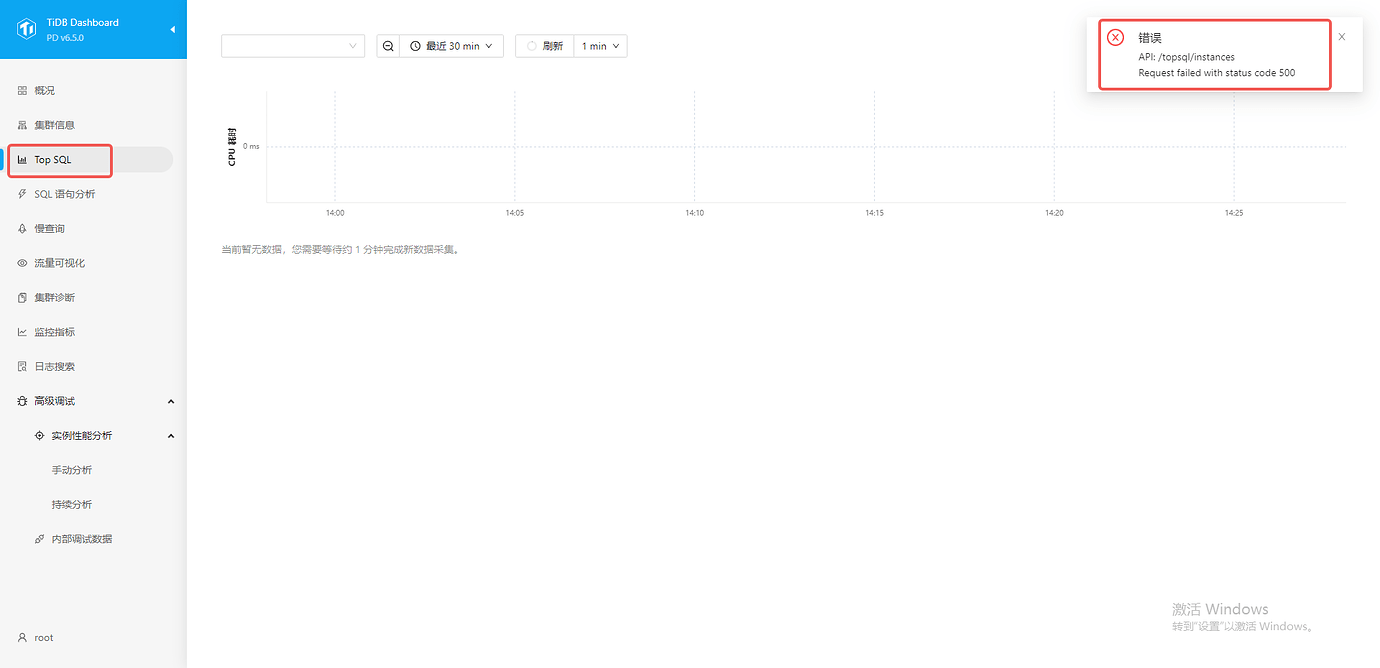Click the 集群诊断 document icon
The height and width of the screenshot is (668, 1380).
tap(22, 298)
